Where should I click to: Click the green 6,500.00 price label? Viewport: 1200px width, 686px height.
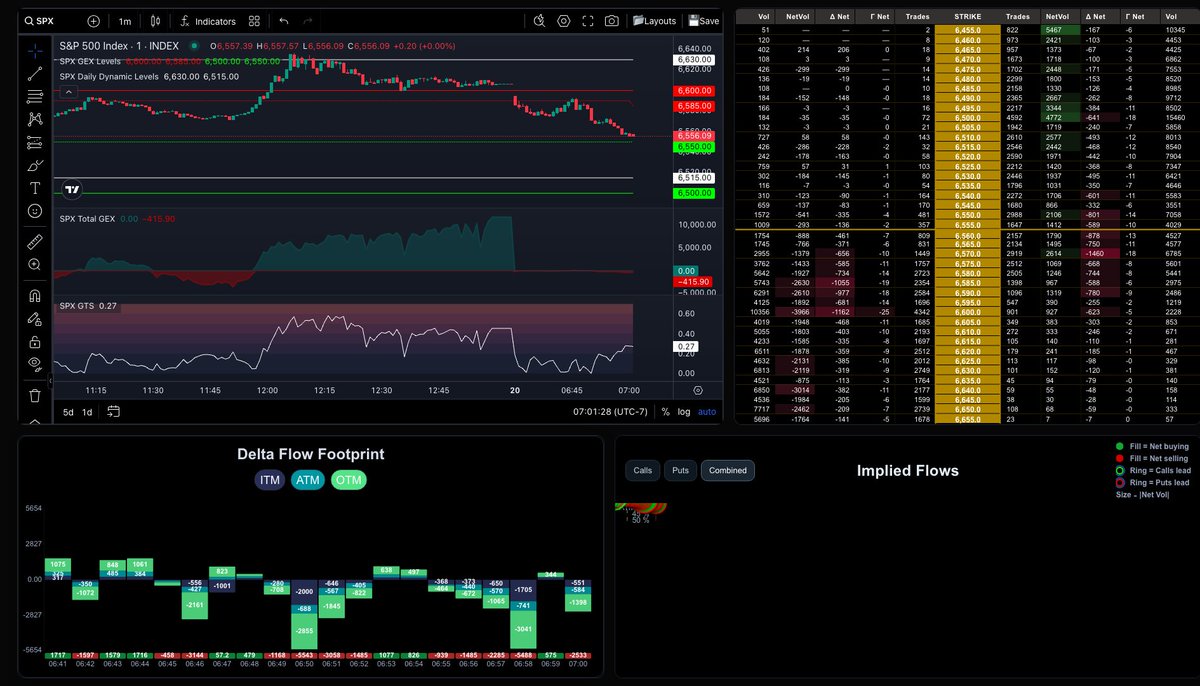point(692,193)
